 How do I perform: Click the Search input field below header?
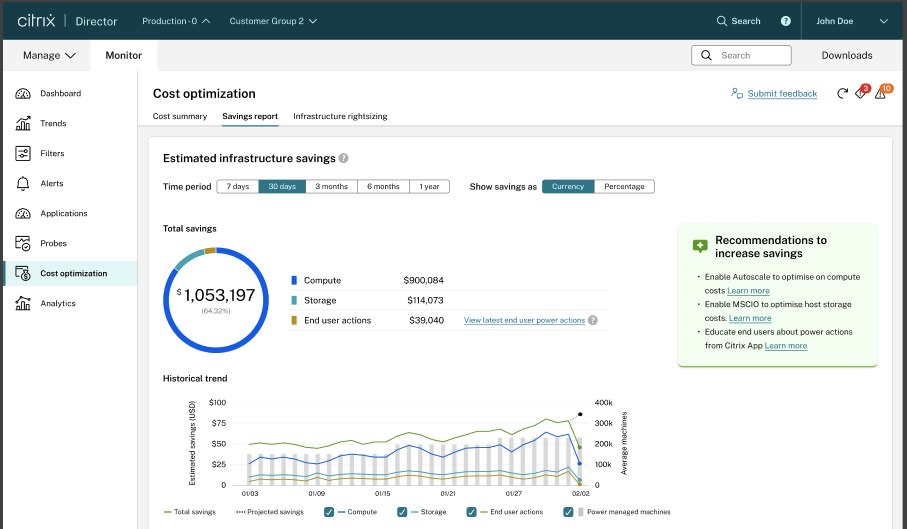741,56
